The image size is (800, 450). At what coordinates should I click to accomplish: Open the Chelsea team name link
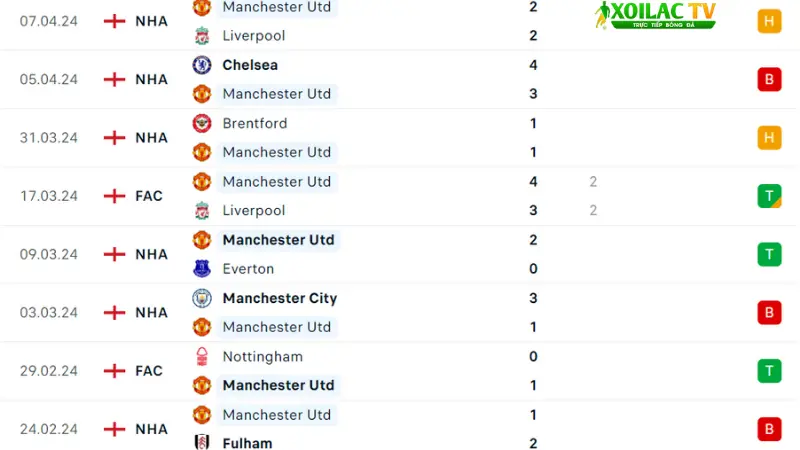click(250, 65)
